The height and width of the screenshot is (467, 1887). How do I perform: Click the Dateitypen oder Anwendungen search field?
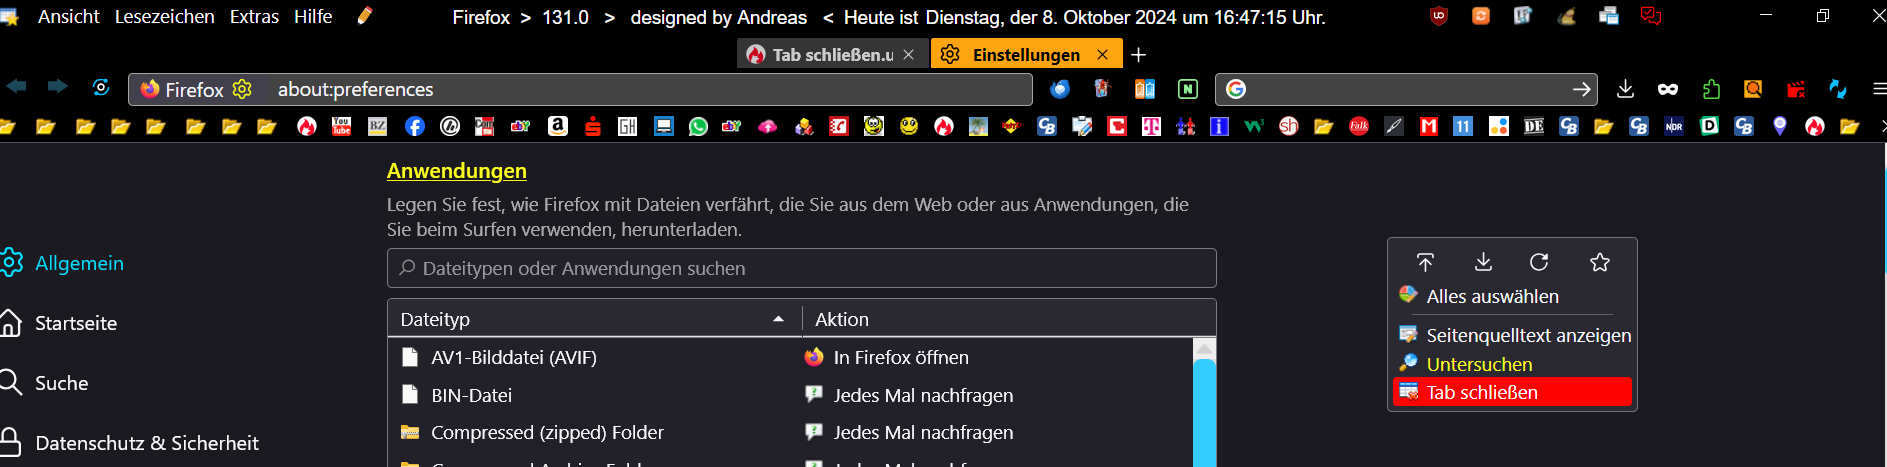(x=801, y=268)
